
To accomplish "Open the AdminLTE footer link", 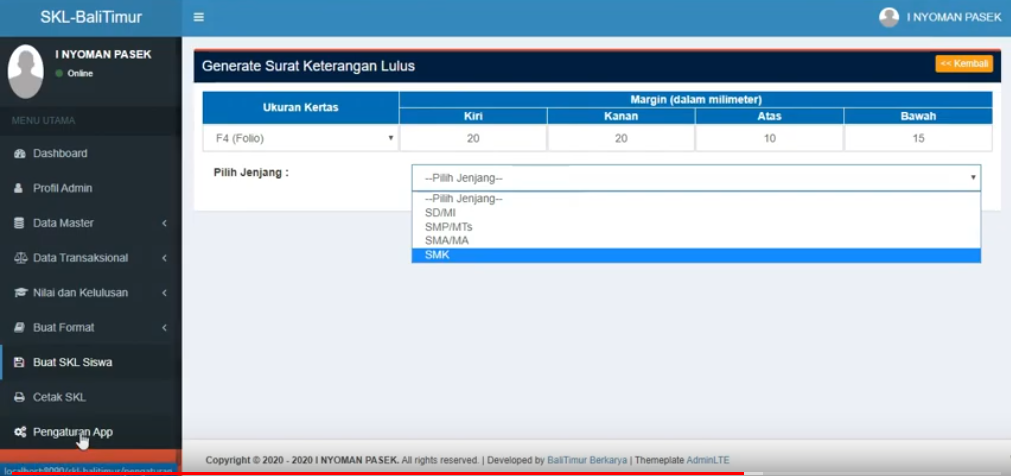I will point(708,461).
